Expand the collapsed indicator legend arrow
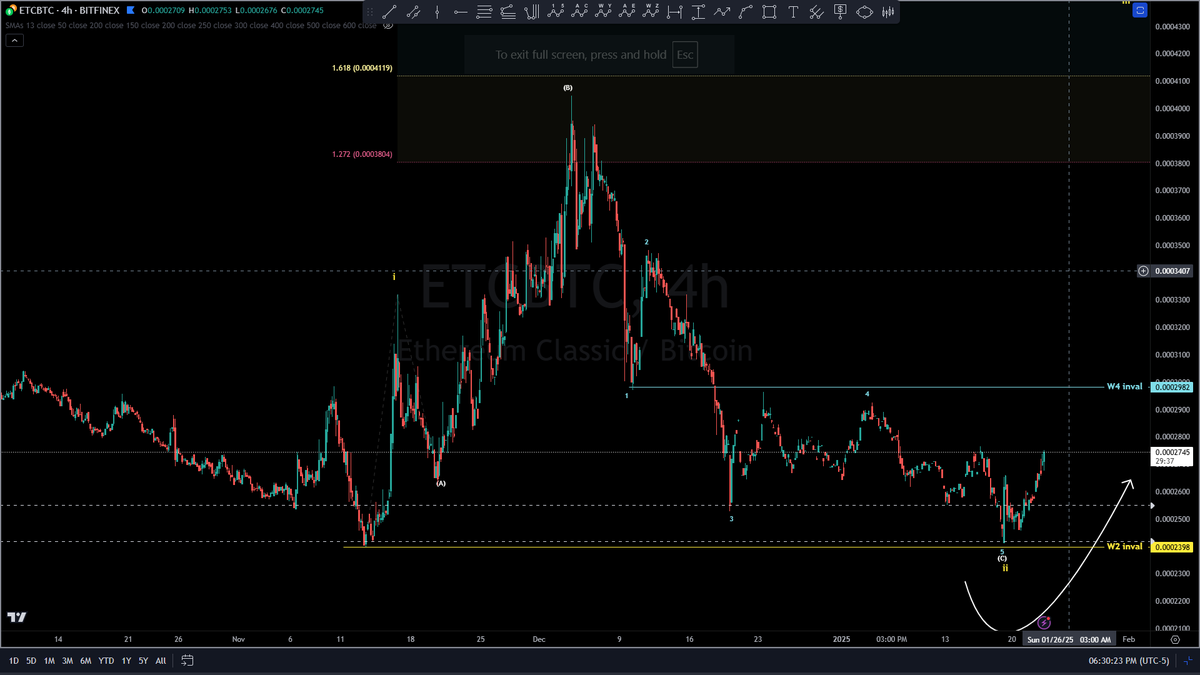Viewport: 1200px width, 675px height. (13, 41)
